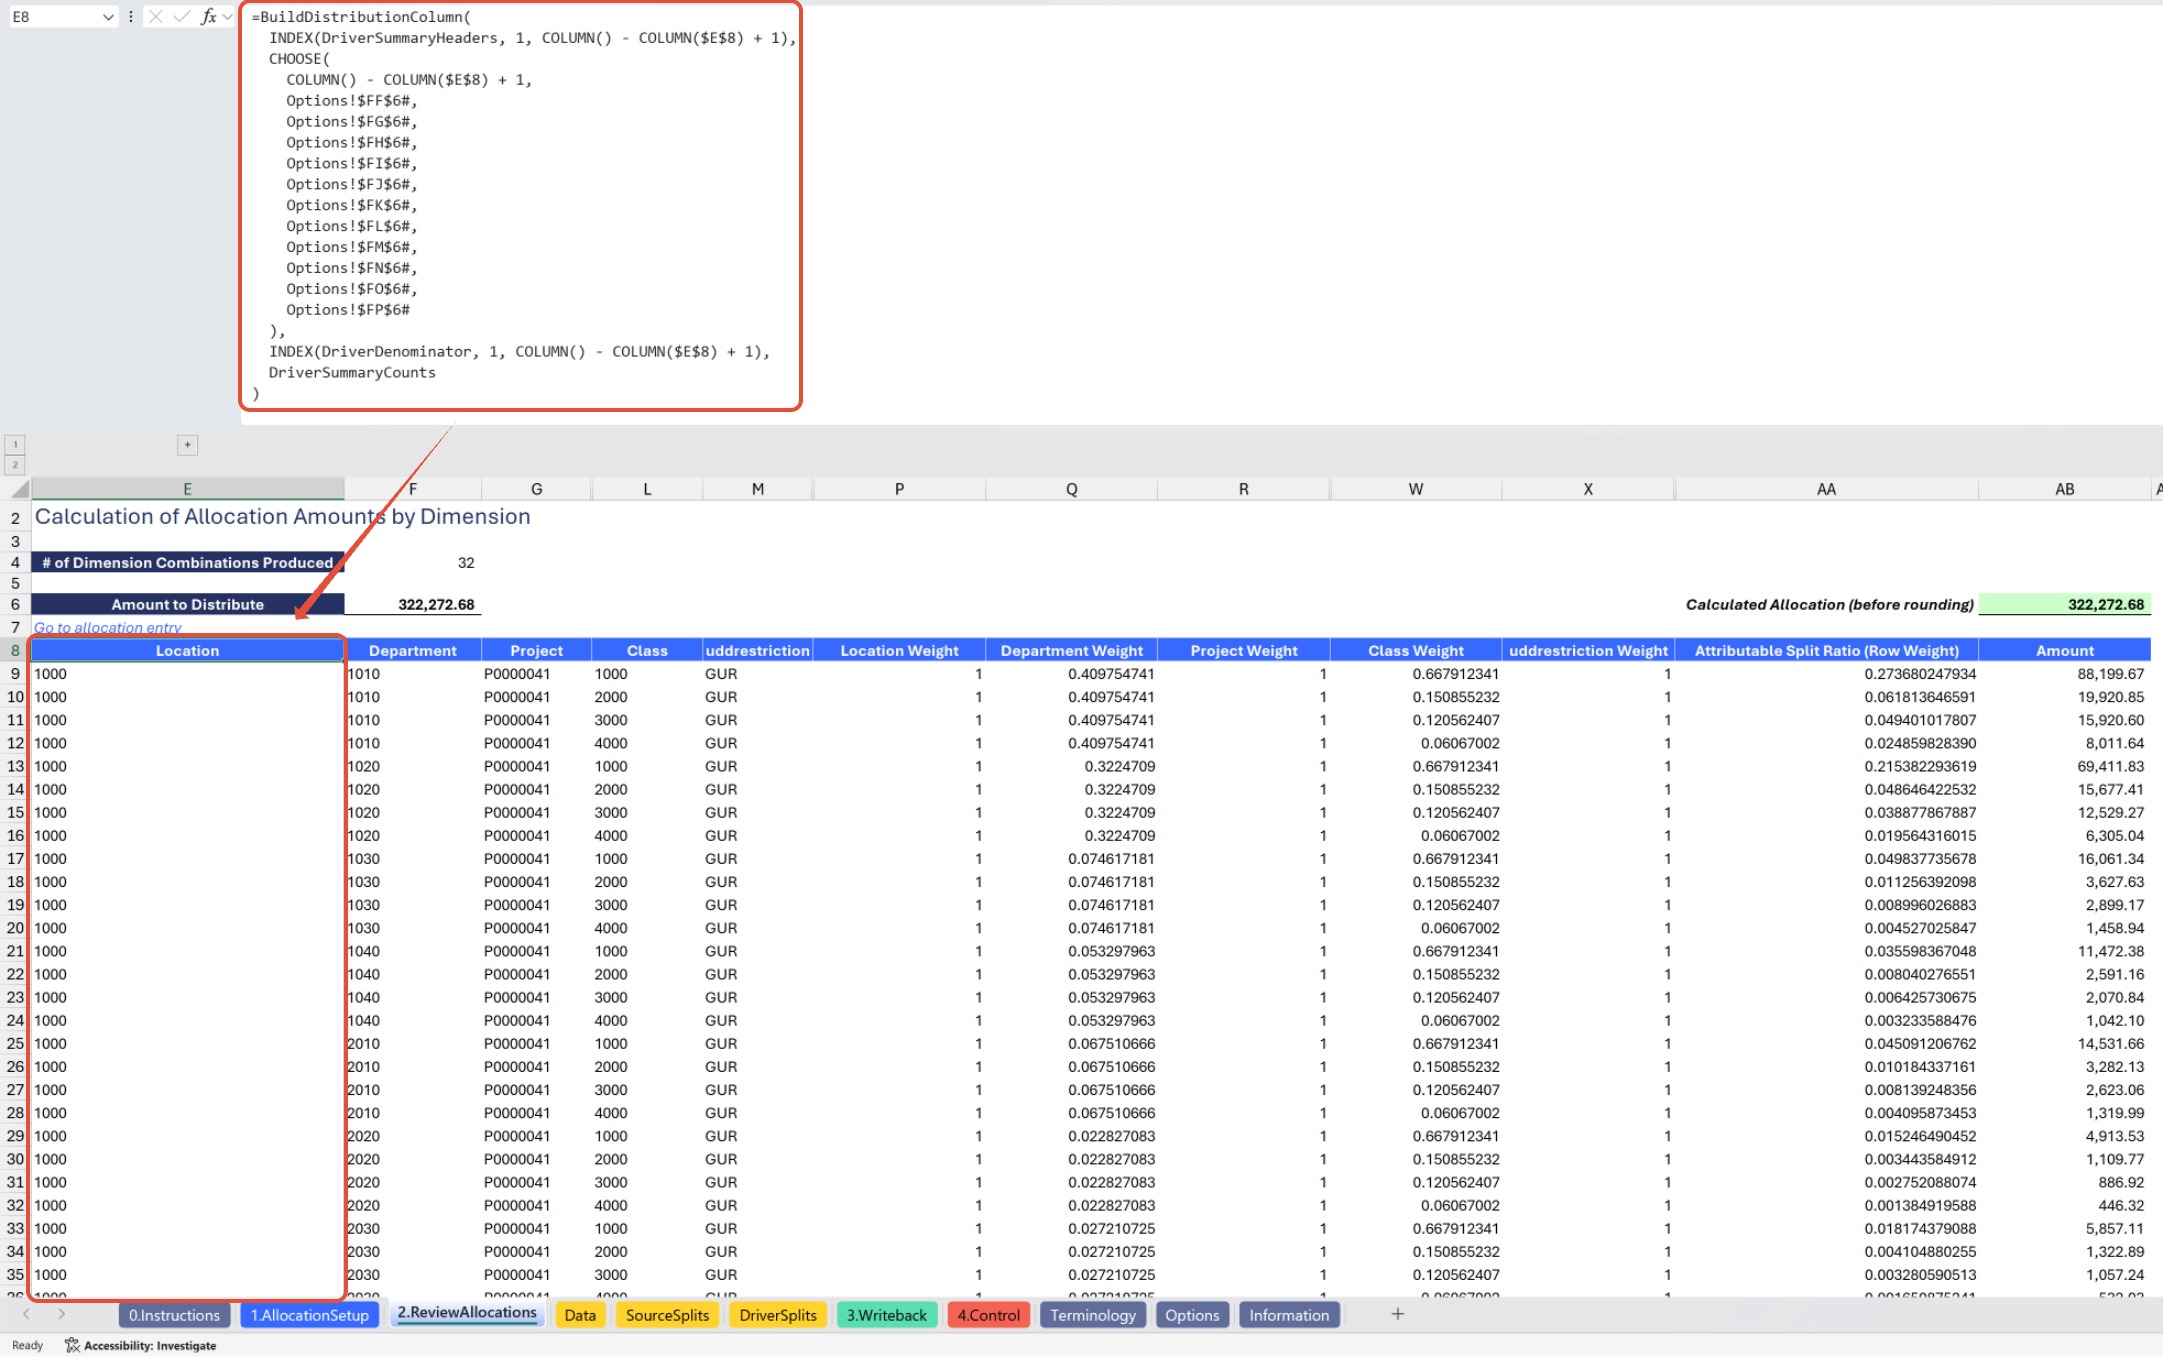This screenshot has height=1357, width=2163.
Task: Open the 4.Control sheet tab
Action: (x=988, y=1315)
